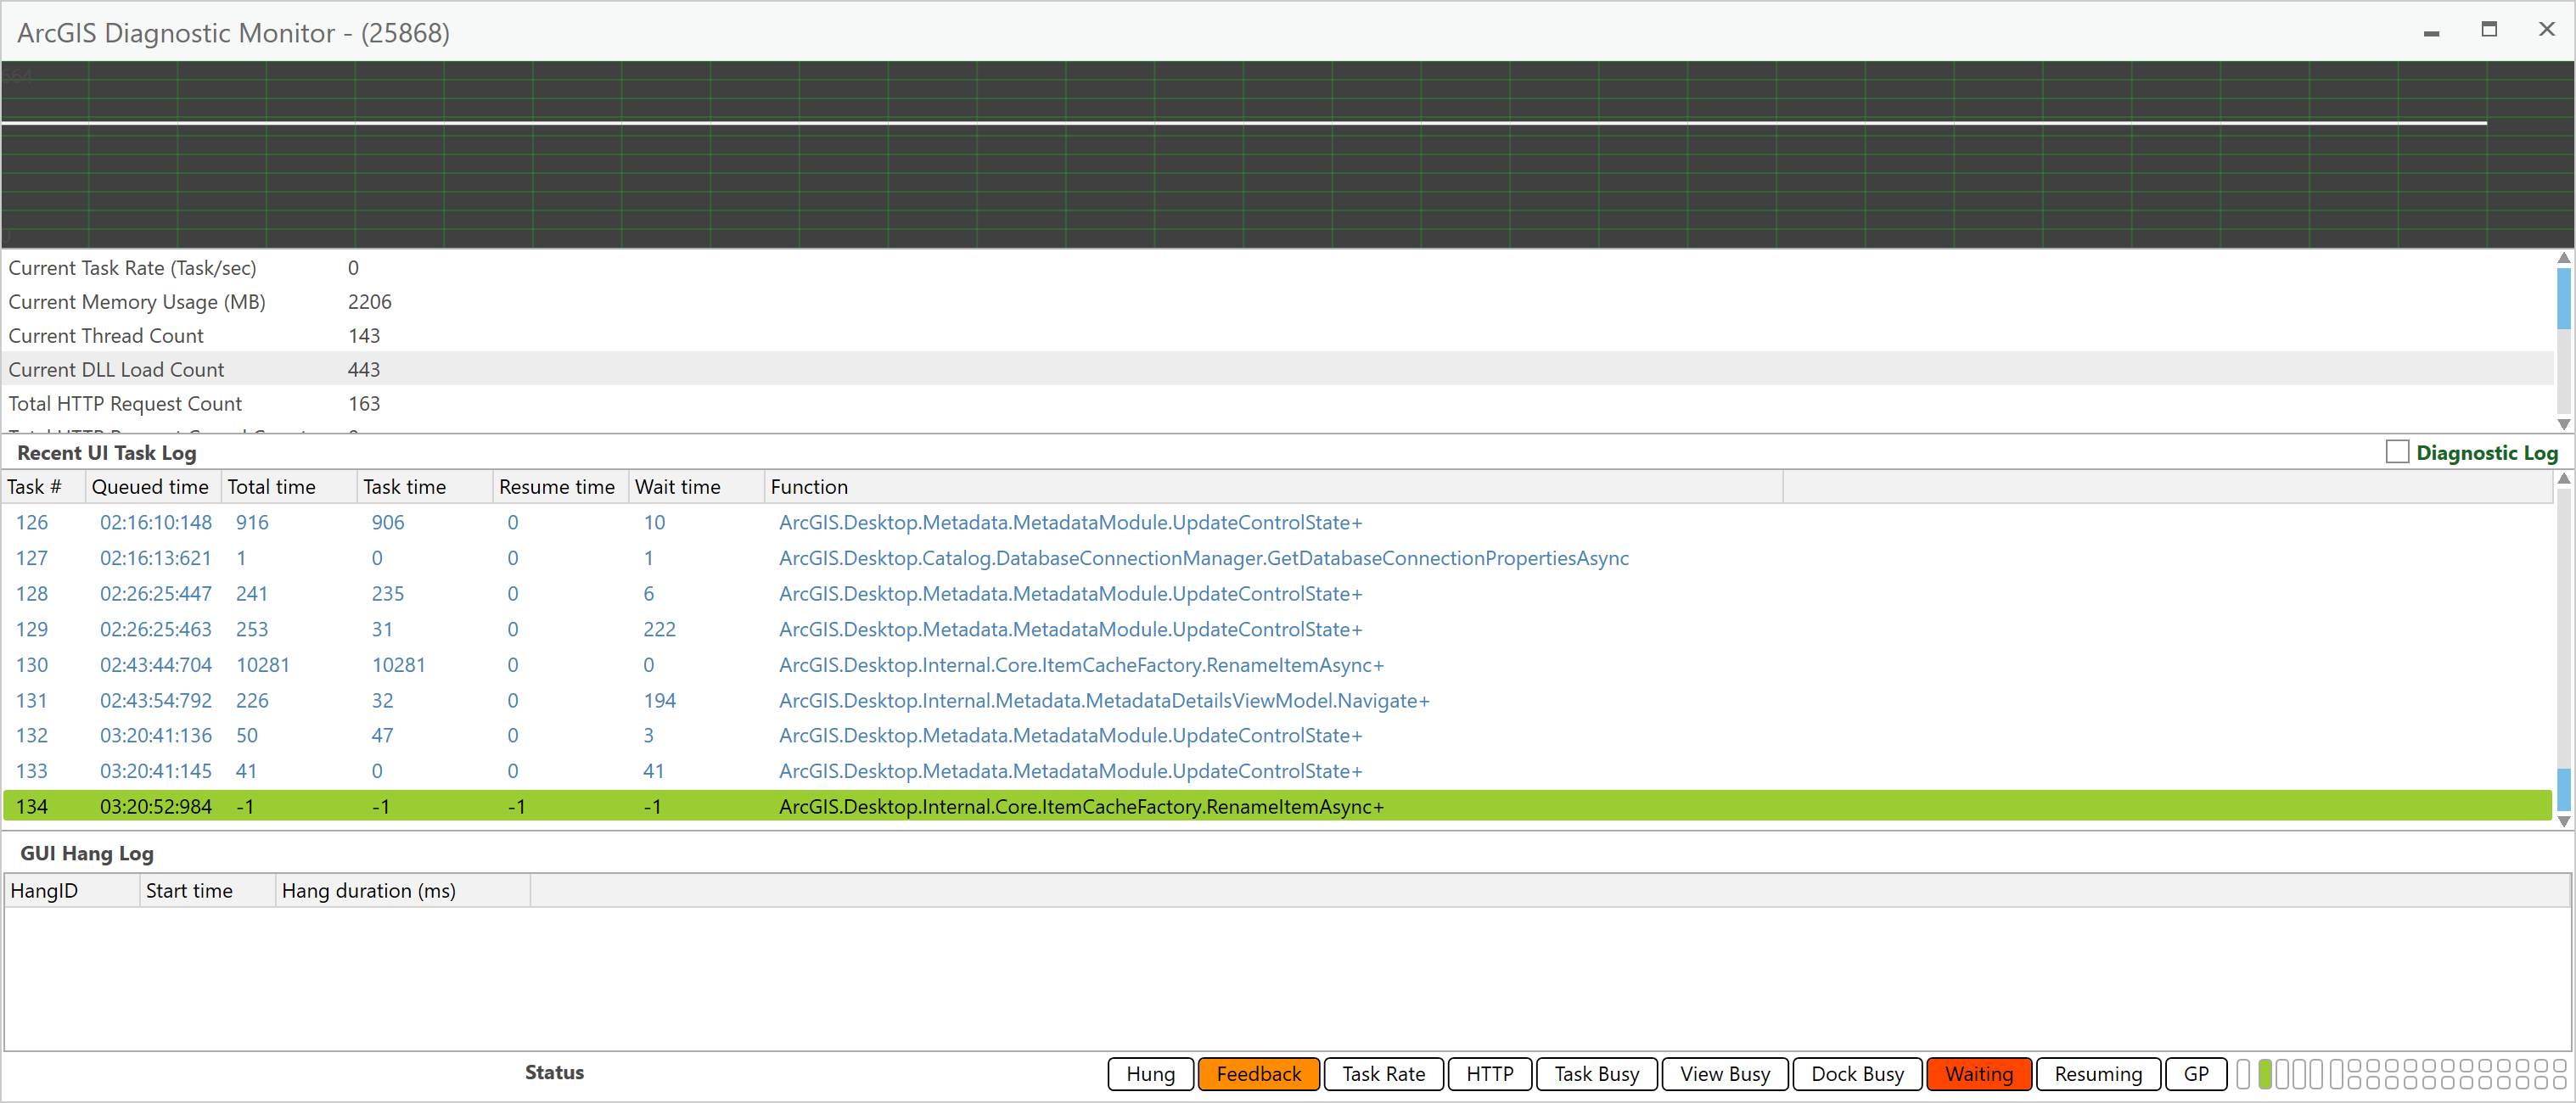Click the task log scroll-down arrow
2576x1103 pixels.
click(x=2563, y=822)
